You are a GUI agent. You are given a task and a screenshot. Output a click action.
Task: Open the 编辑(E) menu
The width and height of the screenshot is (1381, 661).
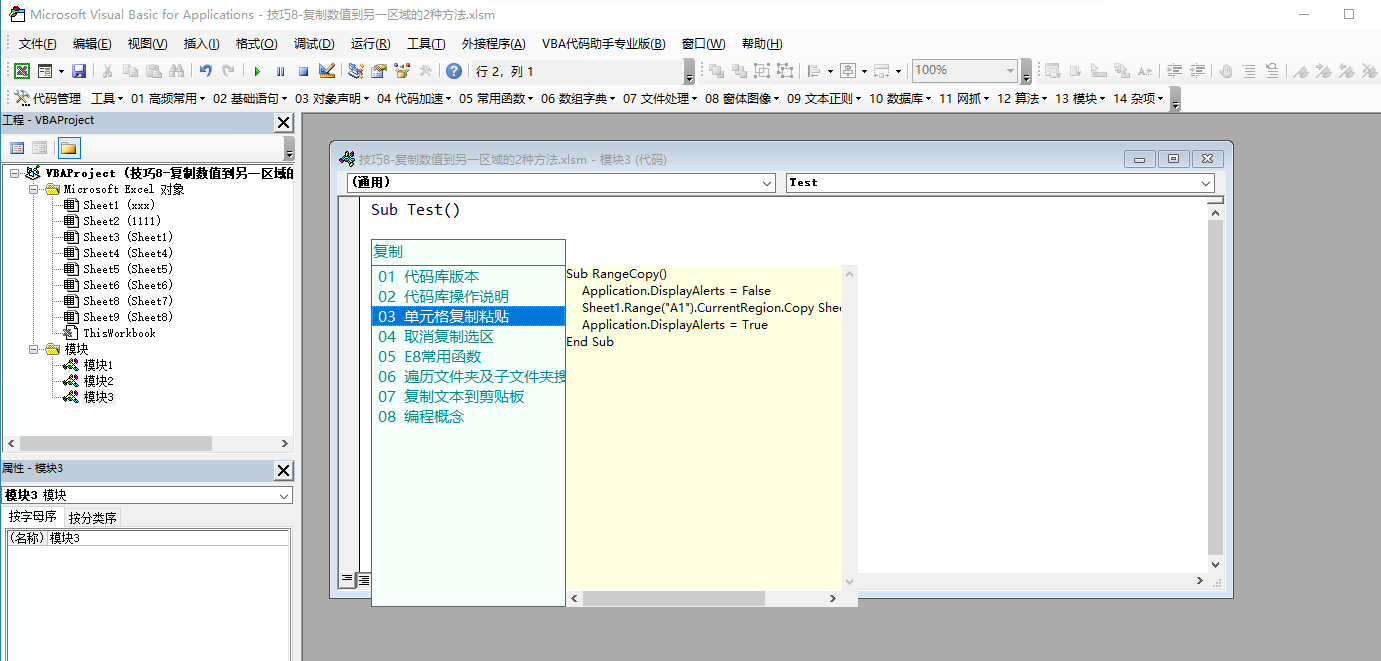point(92,44)
